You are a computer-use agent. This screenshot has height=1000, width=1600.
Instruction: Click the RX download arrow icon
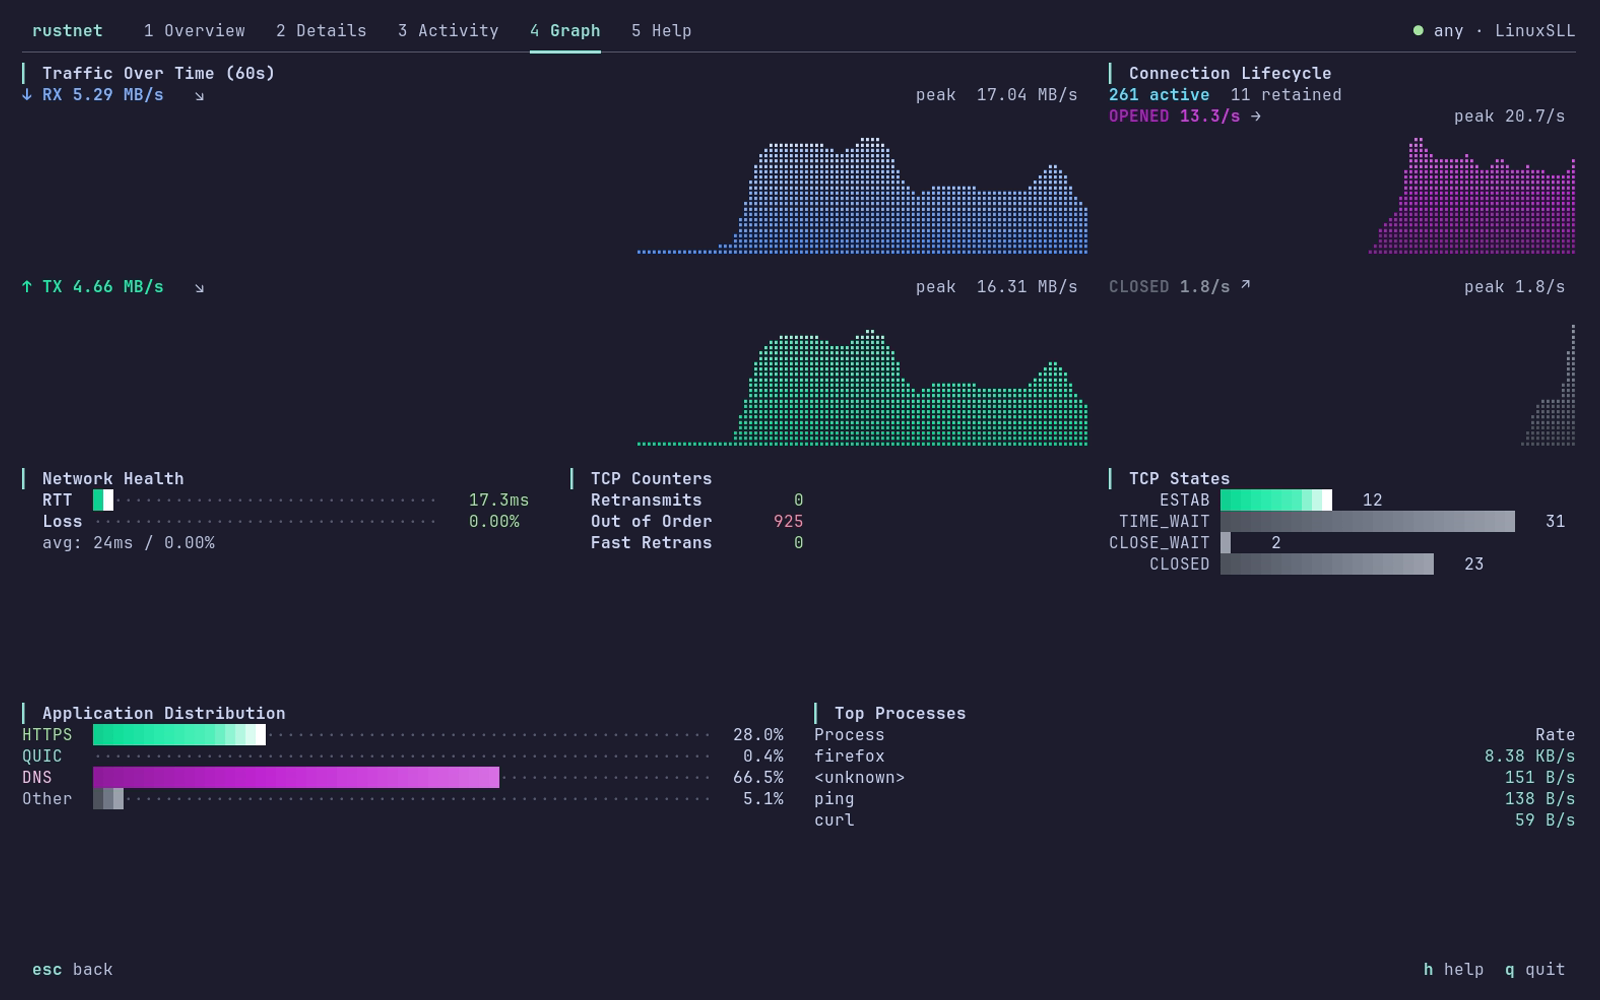pyautogui.click(x=27, y=95)
